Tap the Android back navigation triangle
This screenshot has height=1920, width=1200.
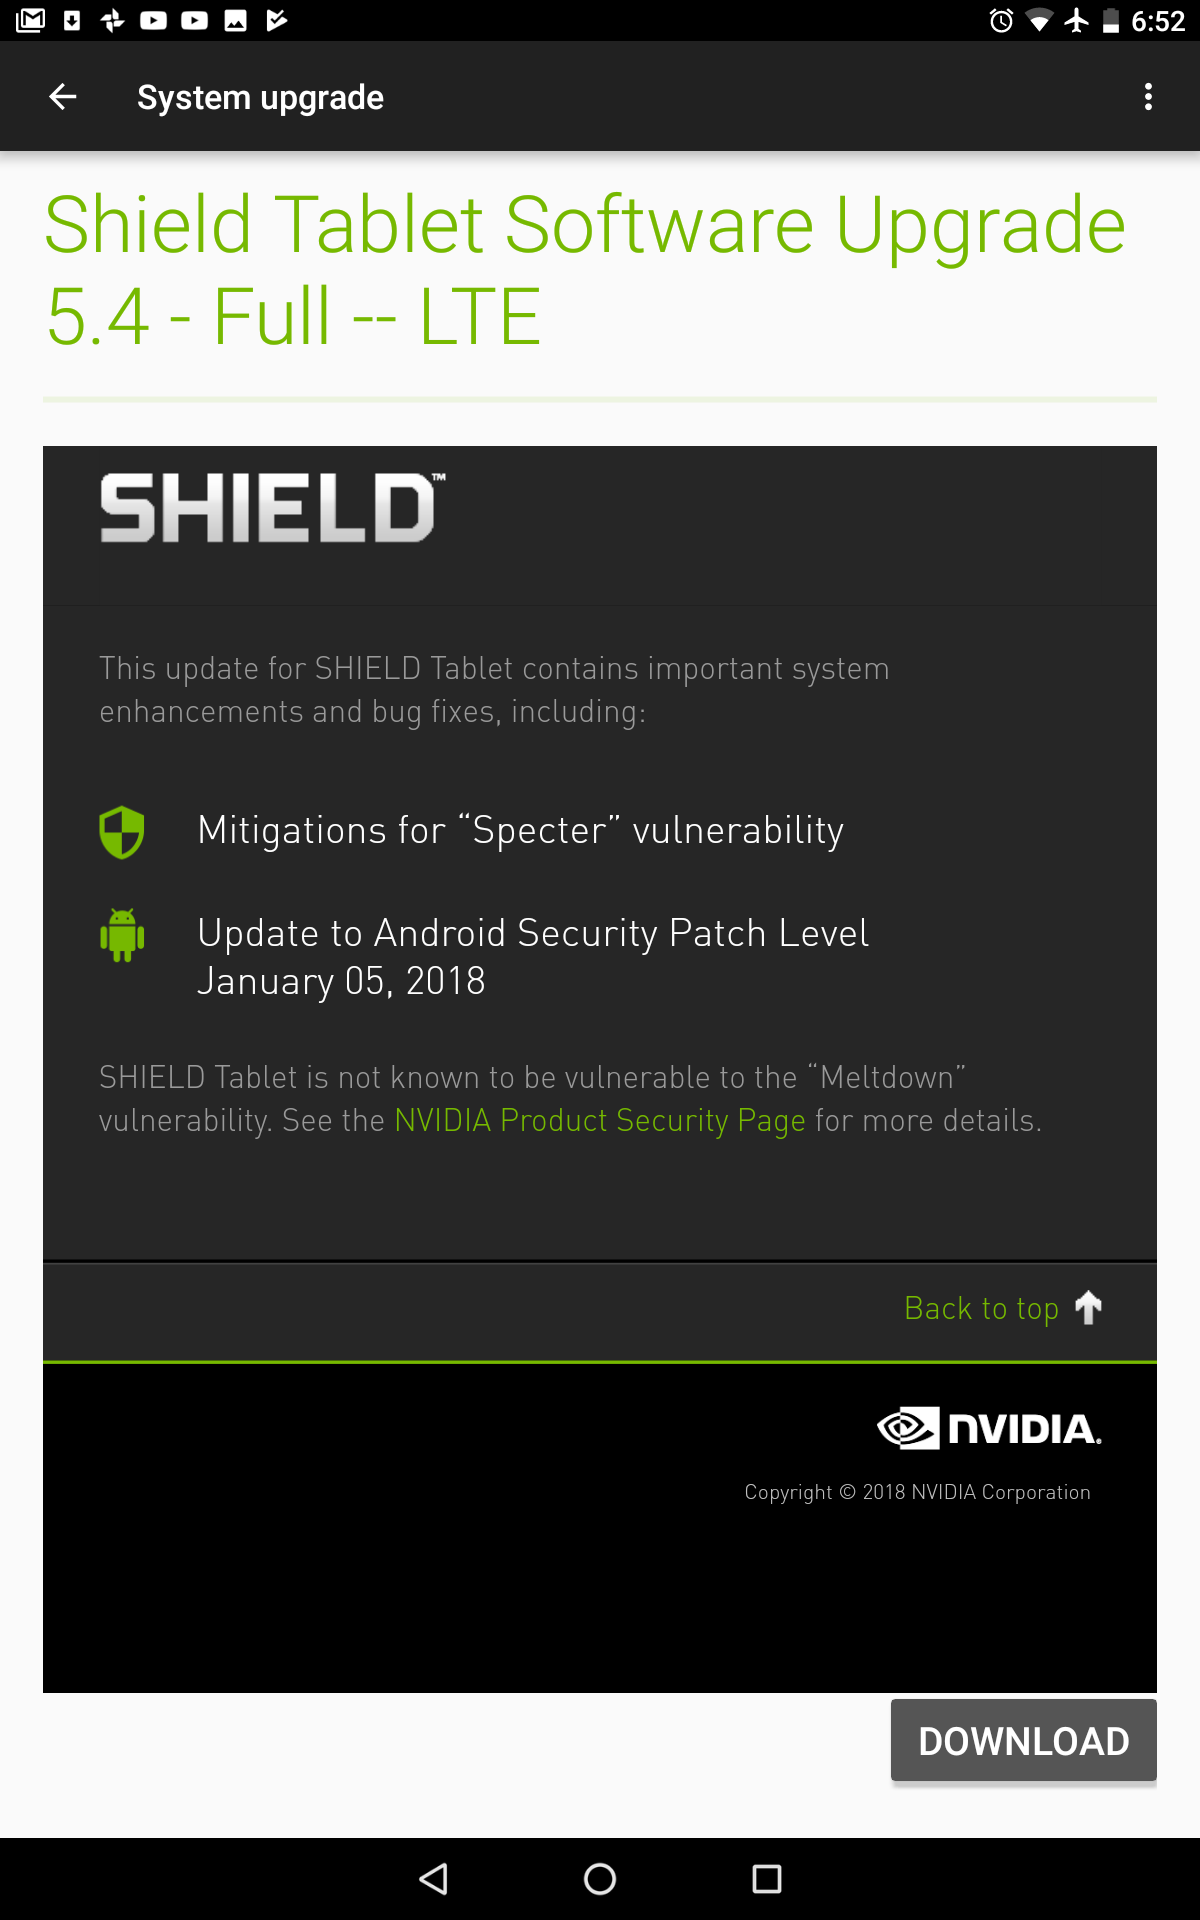[433, 1879]
